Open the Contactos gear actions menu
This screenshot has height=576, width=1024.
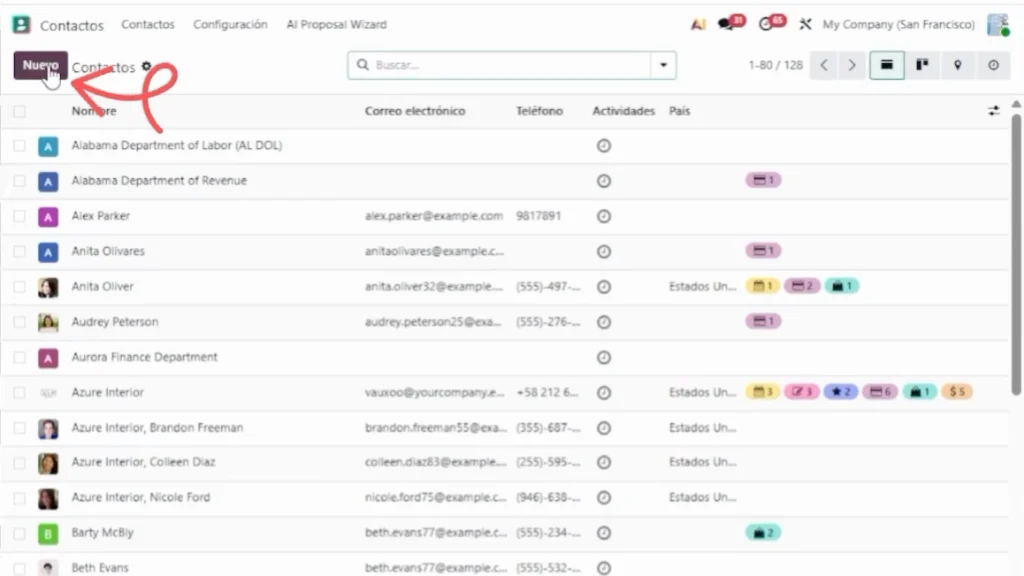point(147,67)
